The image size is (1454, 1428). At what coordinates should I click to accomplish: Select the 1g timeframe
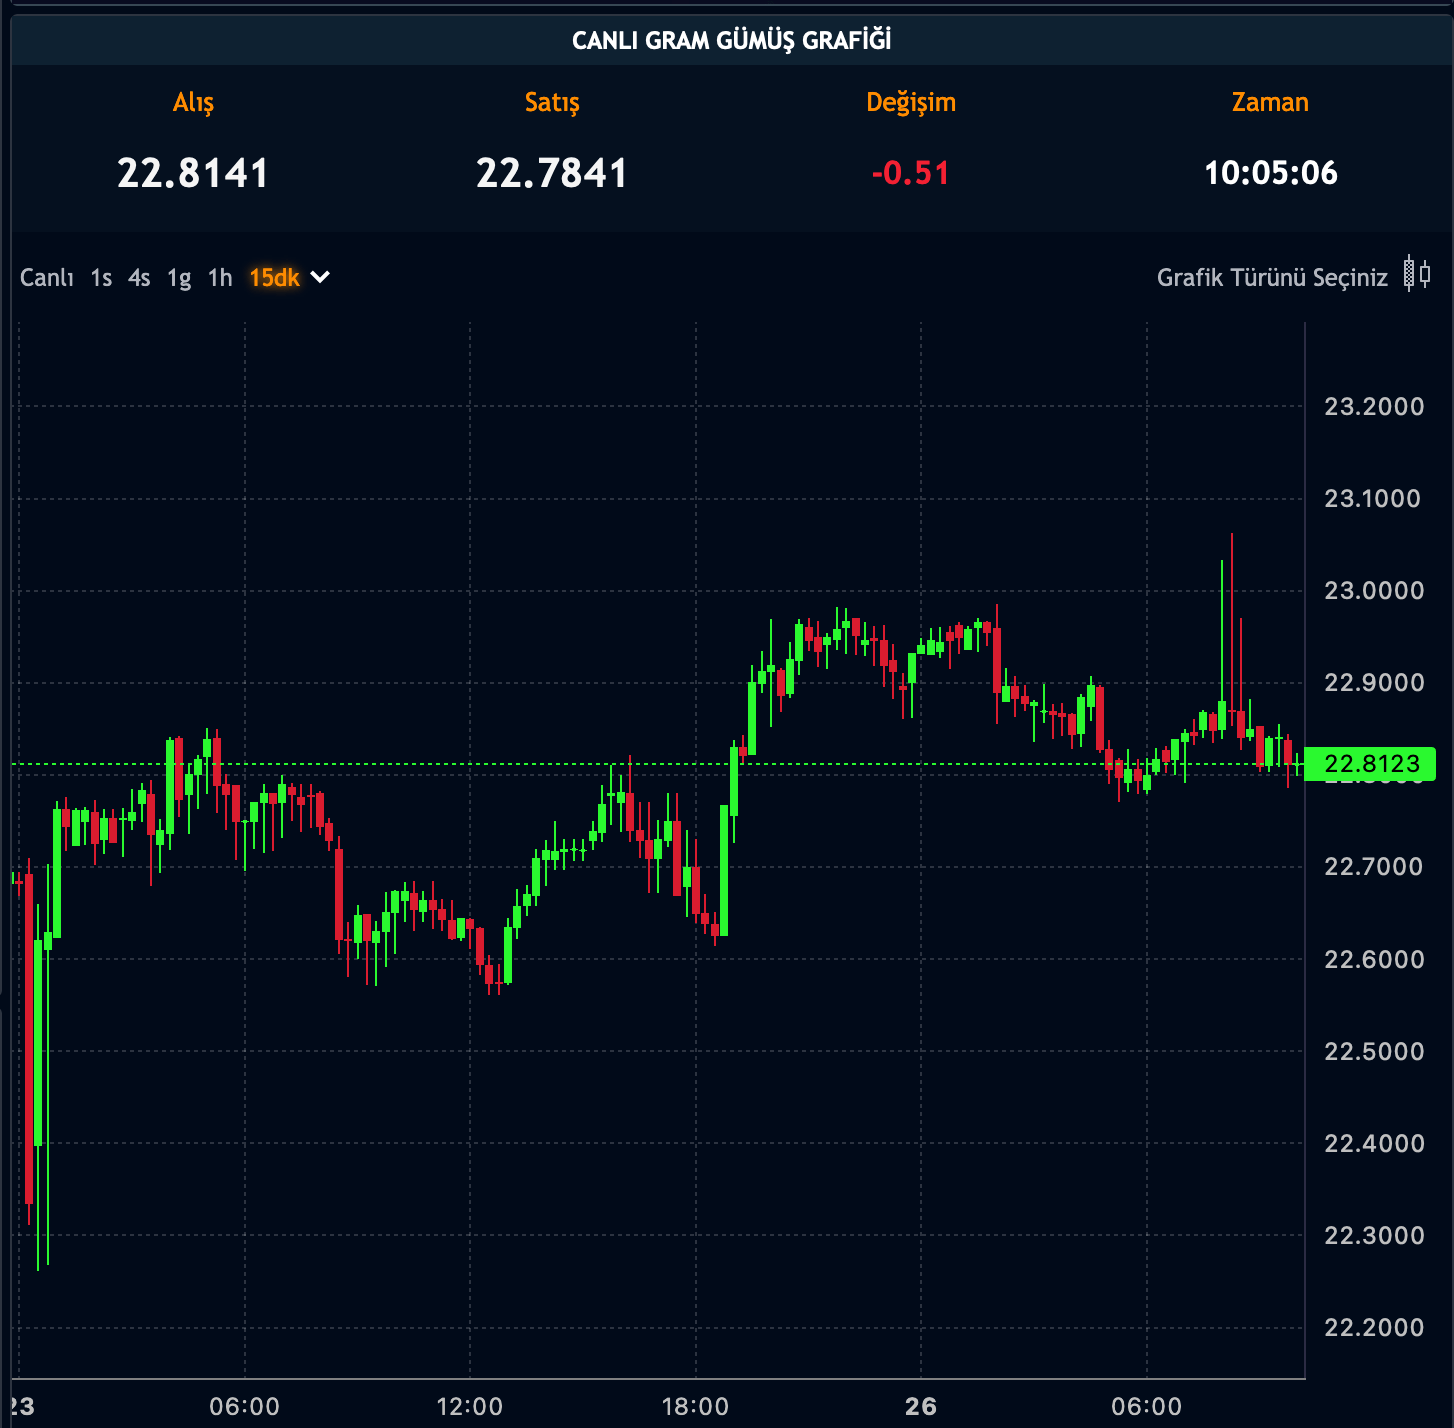[x=179, y=278]
